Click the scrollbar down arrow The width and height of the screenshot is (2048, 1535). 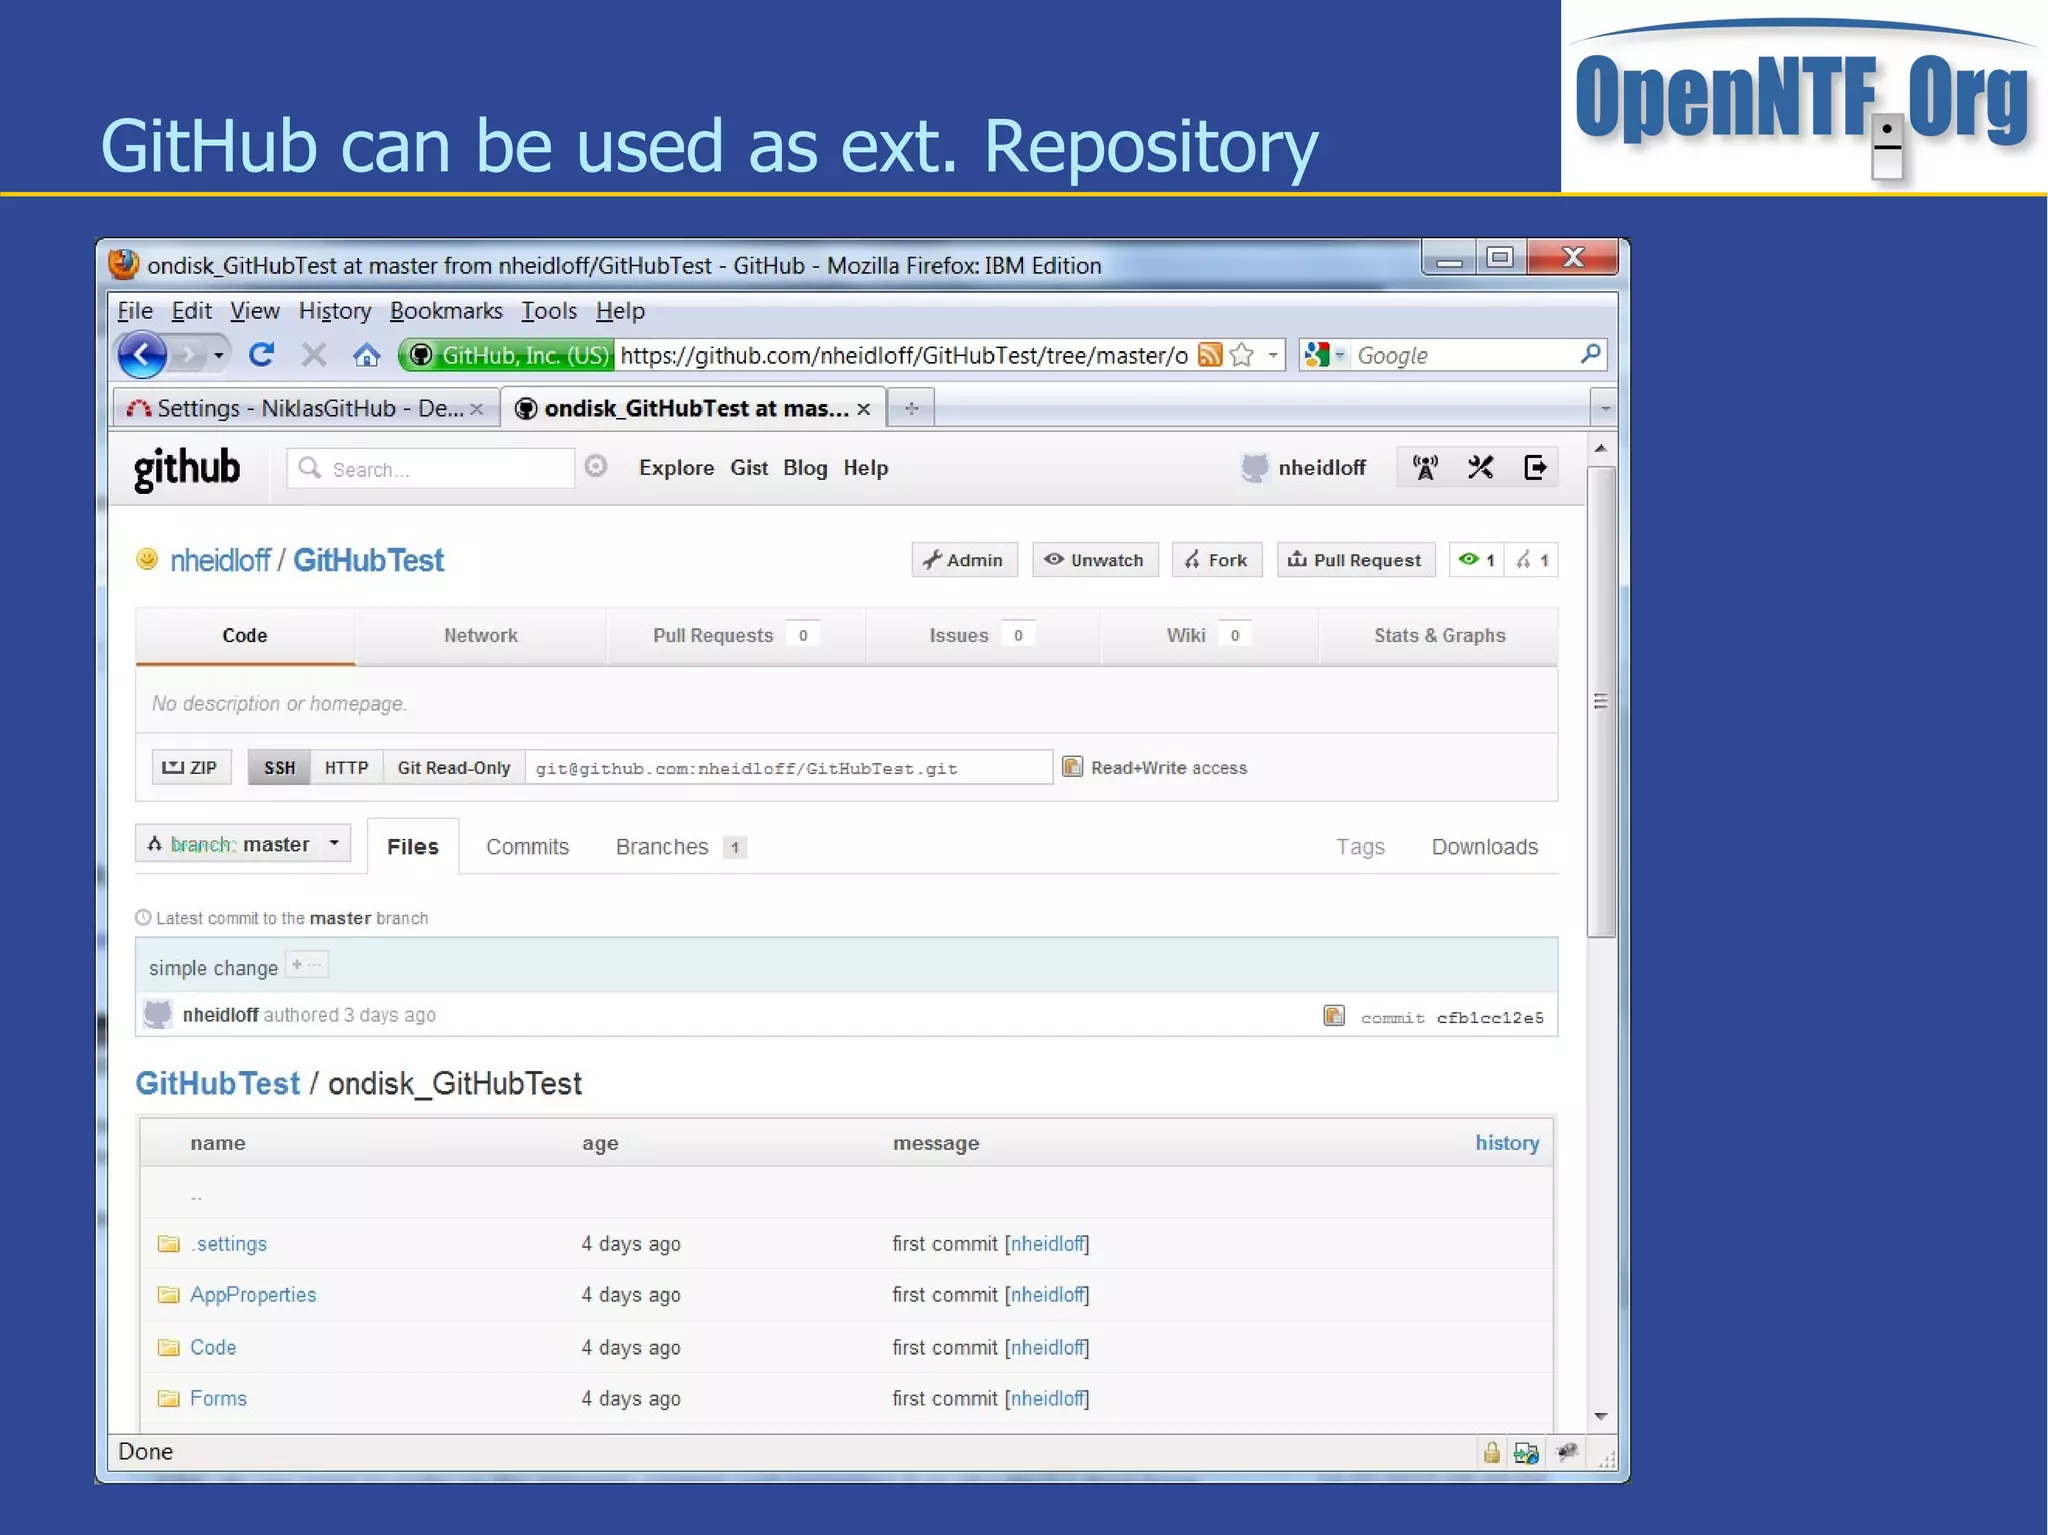point(1601,1417)
